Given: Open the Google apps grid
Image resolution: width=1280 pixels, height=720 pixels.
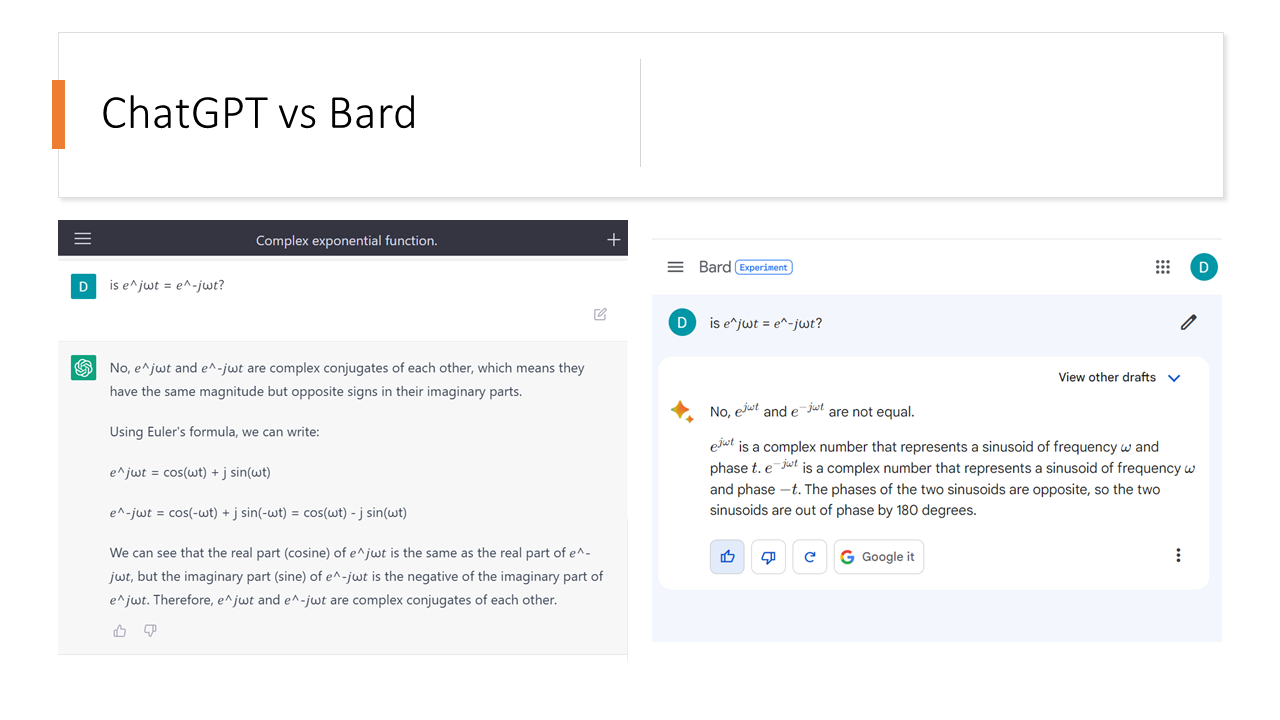Looking at the screenshot, I should [1162, 267].
